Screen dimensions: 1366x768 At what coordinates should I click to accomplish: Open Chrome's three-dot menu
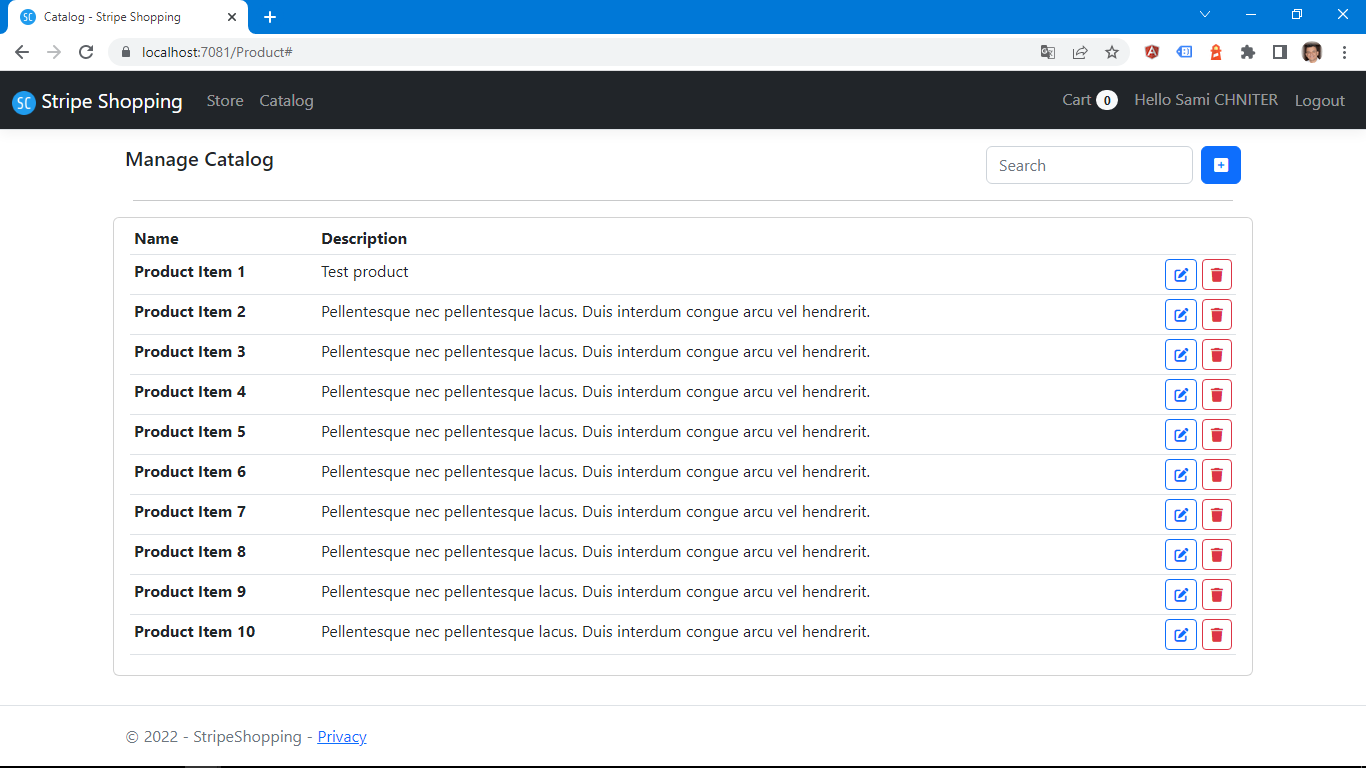coord(1344,52)
